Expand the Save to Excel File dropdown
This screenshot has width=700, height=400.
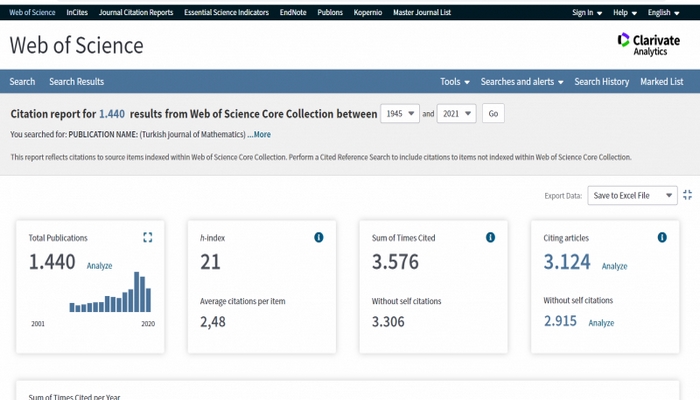[x=632, y=196]
